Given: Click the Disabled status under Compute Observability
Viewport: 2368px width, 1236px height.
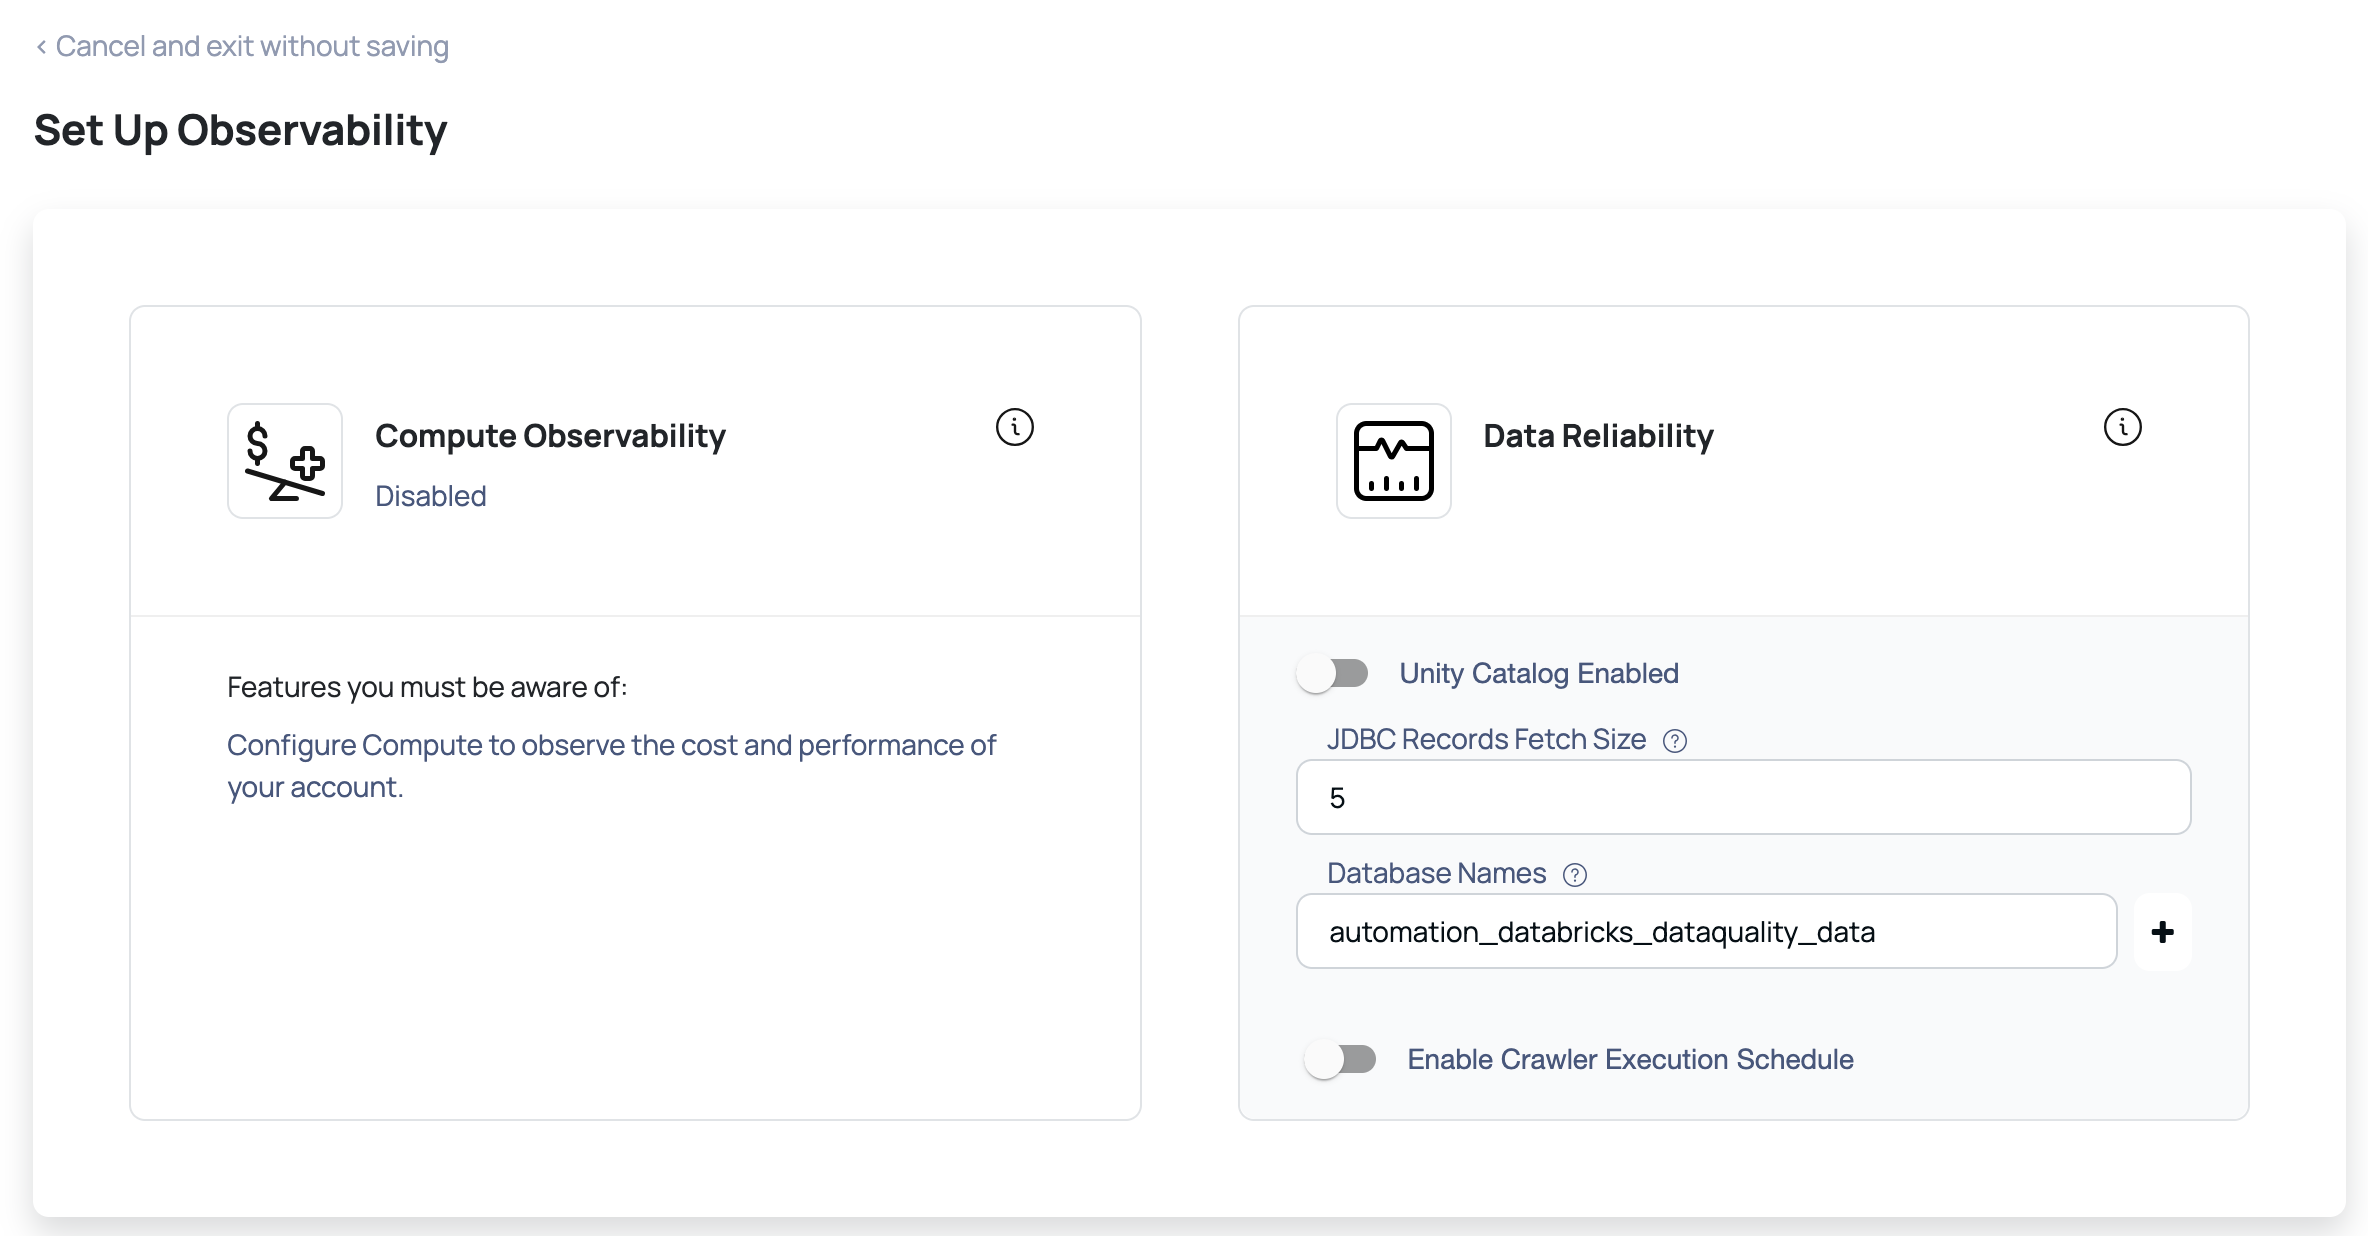Looking at the screenshot, I should [430, 495].
